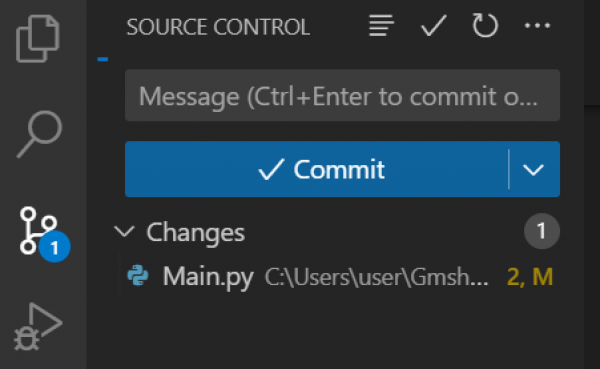Focus the commit Message input box
This screenshot has width=600, height=369.
click(342, 95)
